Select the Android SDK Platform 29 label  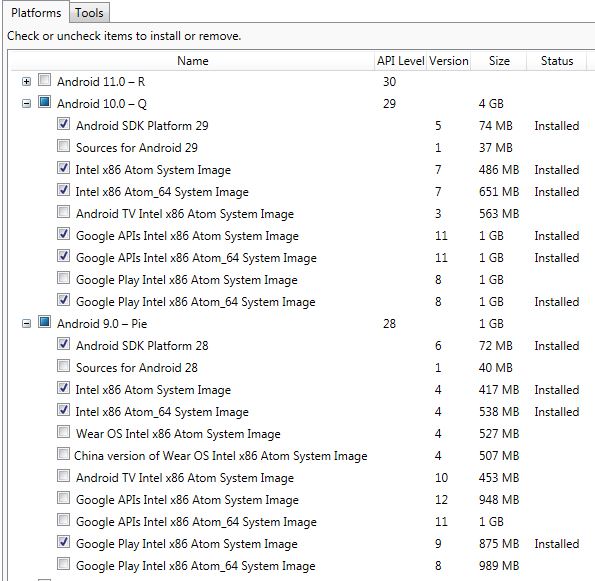[x=142, y=126]
